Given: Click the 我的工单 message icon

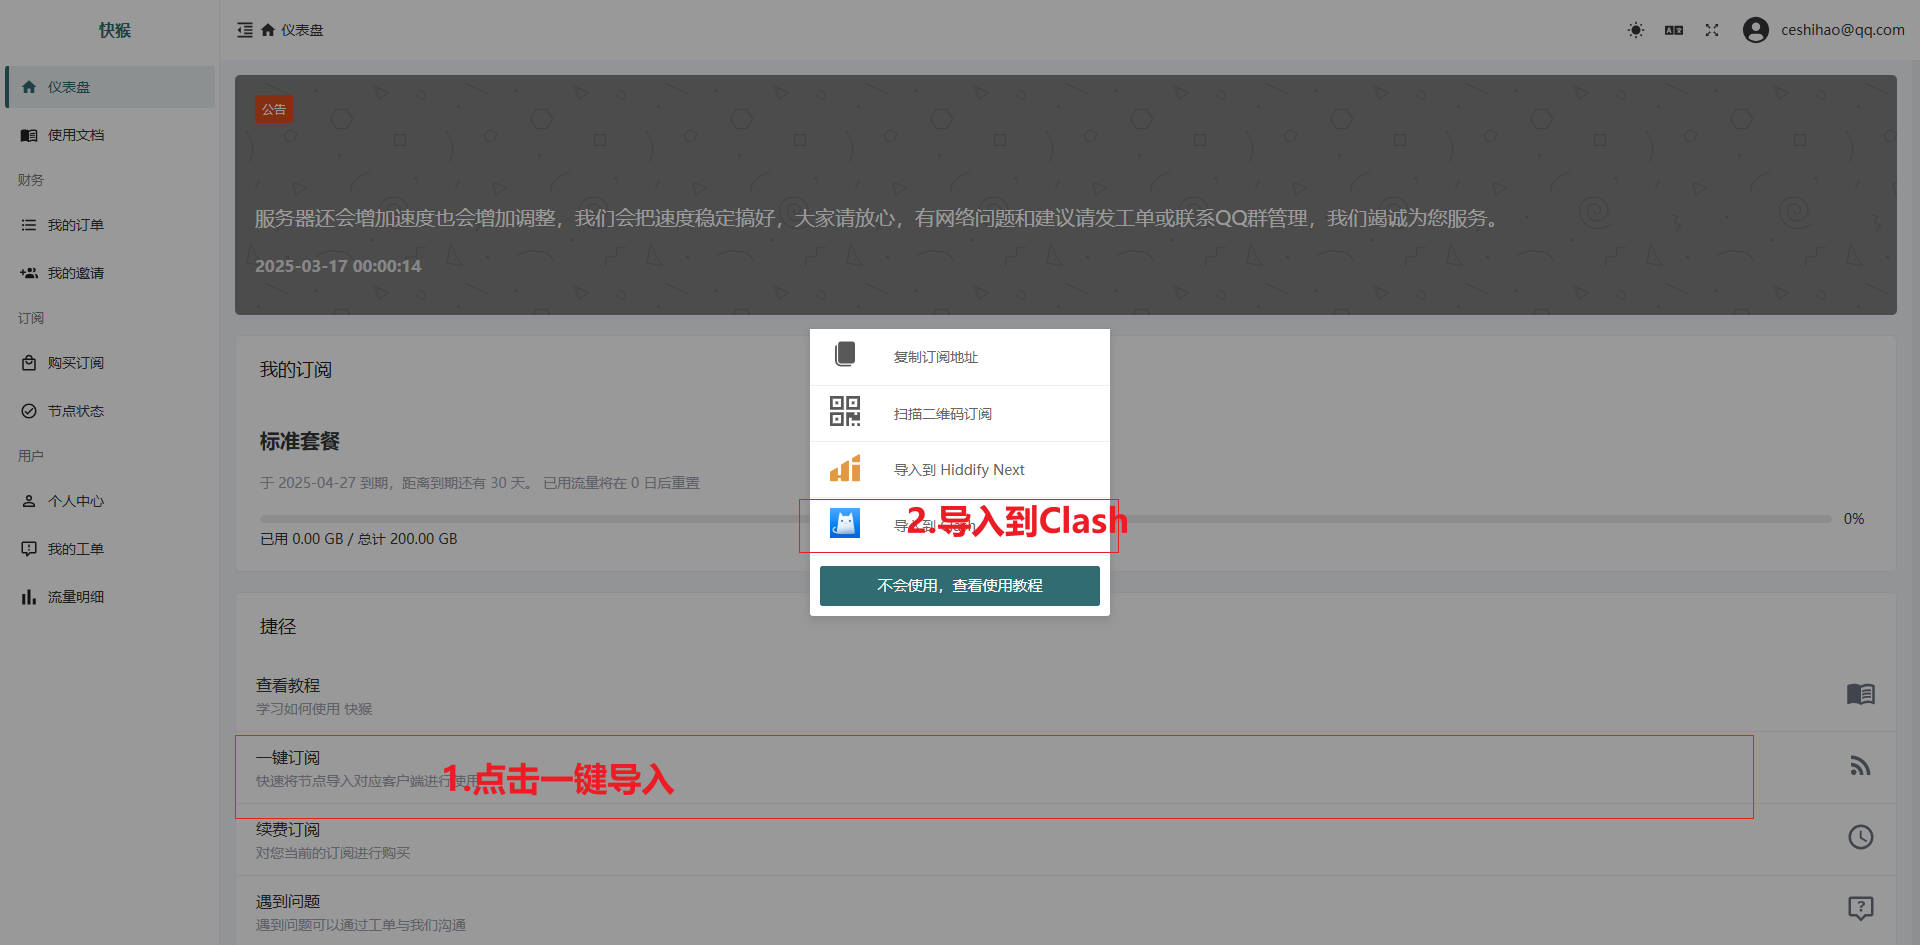Looking at the screenshot, I should tap(29, 549).
